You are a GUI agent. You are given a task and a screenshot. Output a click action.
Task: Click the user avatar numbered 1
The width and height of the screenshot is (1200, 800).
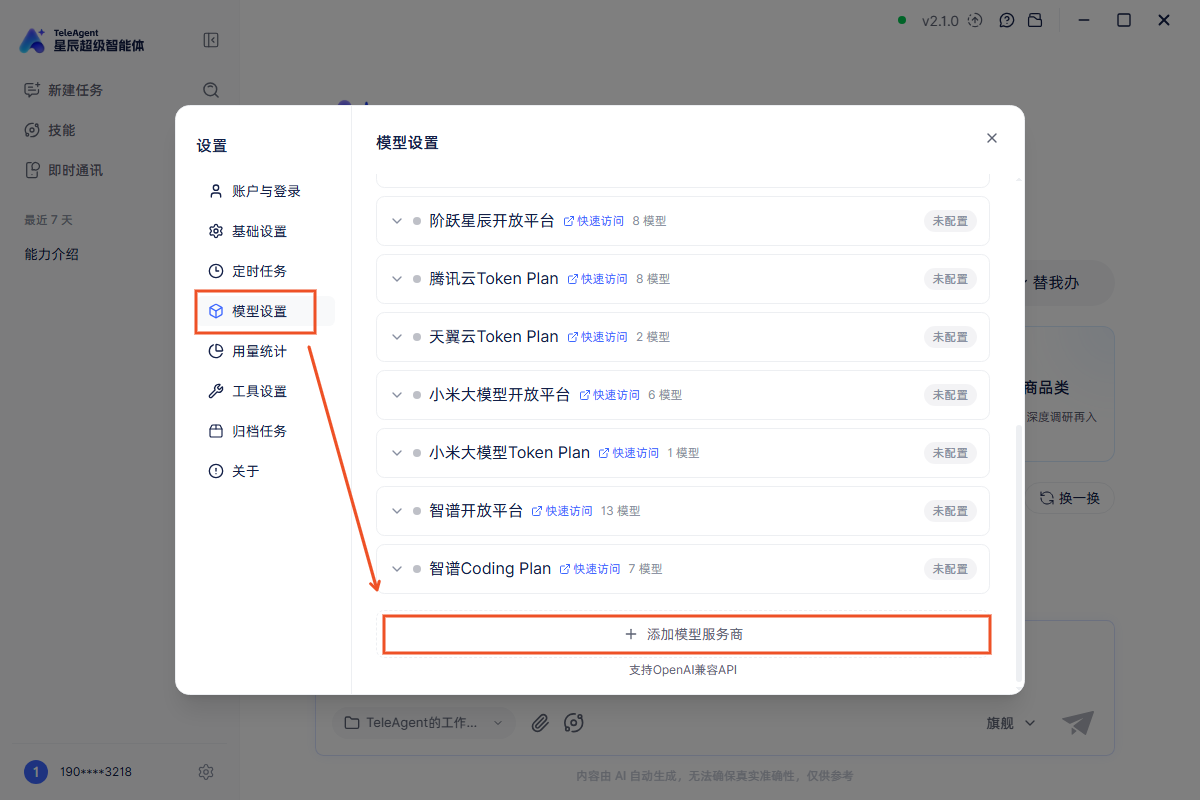(x=36, y=772)
